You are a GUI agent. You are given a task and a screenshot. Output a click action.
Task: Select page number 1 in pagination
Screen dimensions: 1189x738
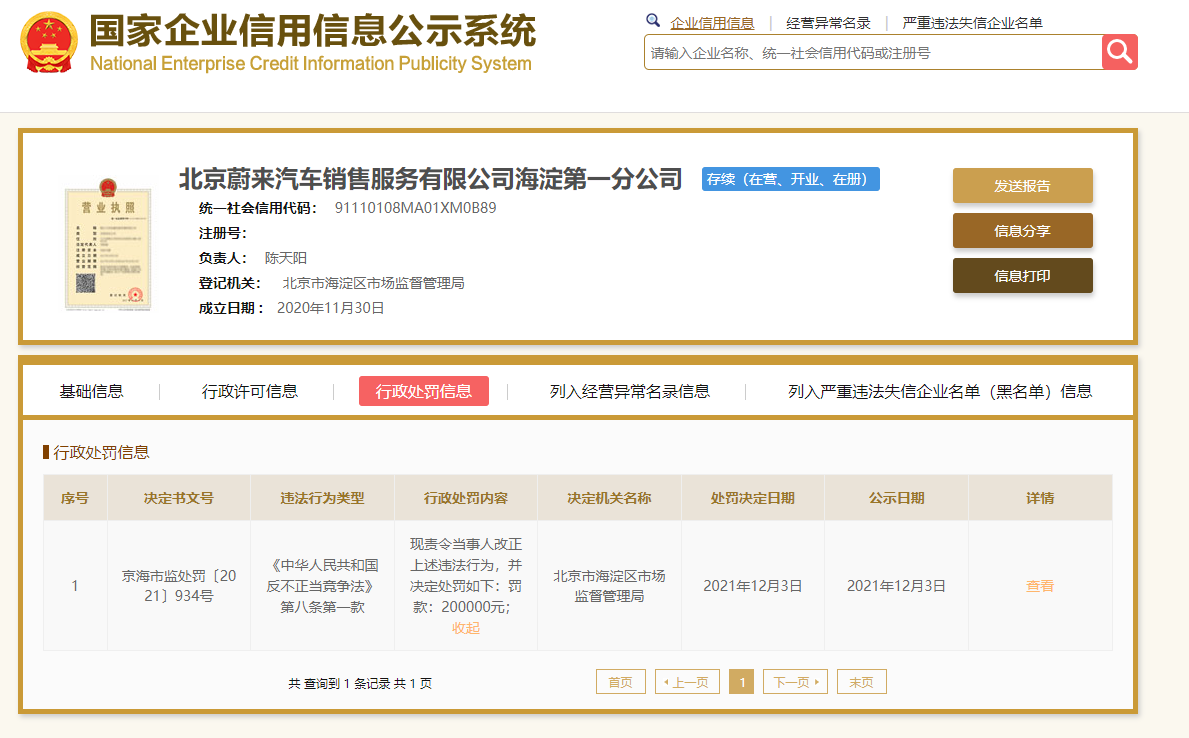(x=742, y=682)
